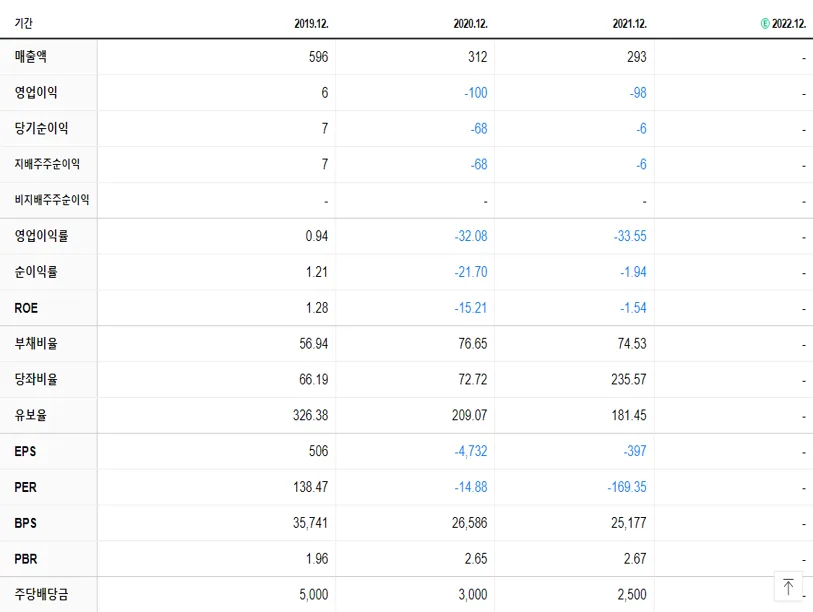Click the green estimate icon beside 2022.12.
Screen dimensions: 813x612
pyautogui.click(x=765, y=23)
